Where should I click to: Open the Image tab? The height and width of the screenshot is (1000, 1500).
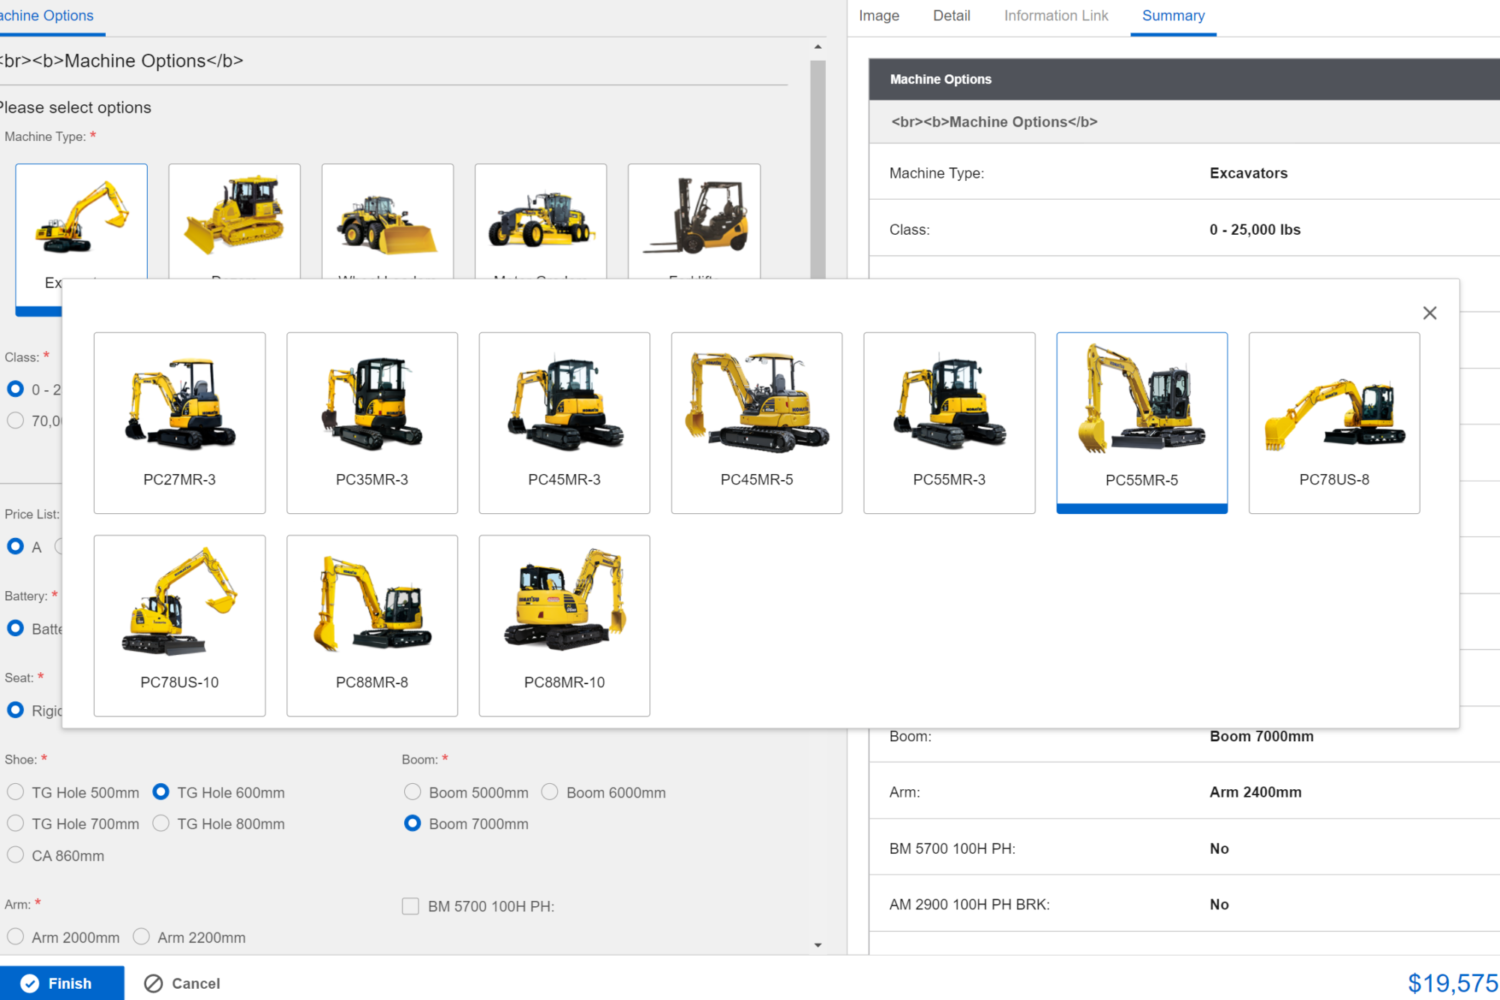click(879, 16)
